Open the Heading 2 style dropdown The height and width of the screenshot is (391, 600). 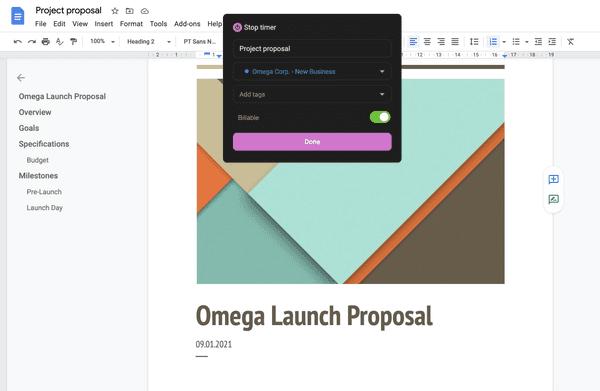point(148,41)
